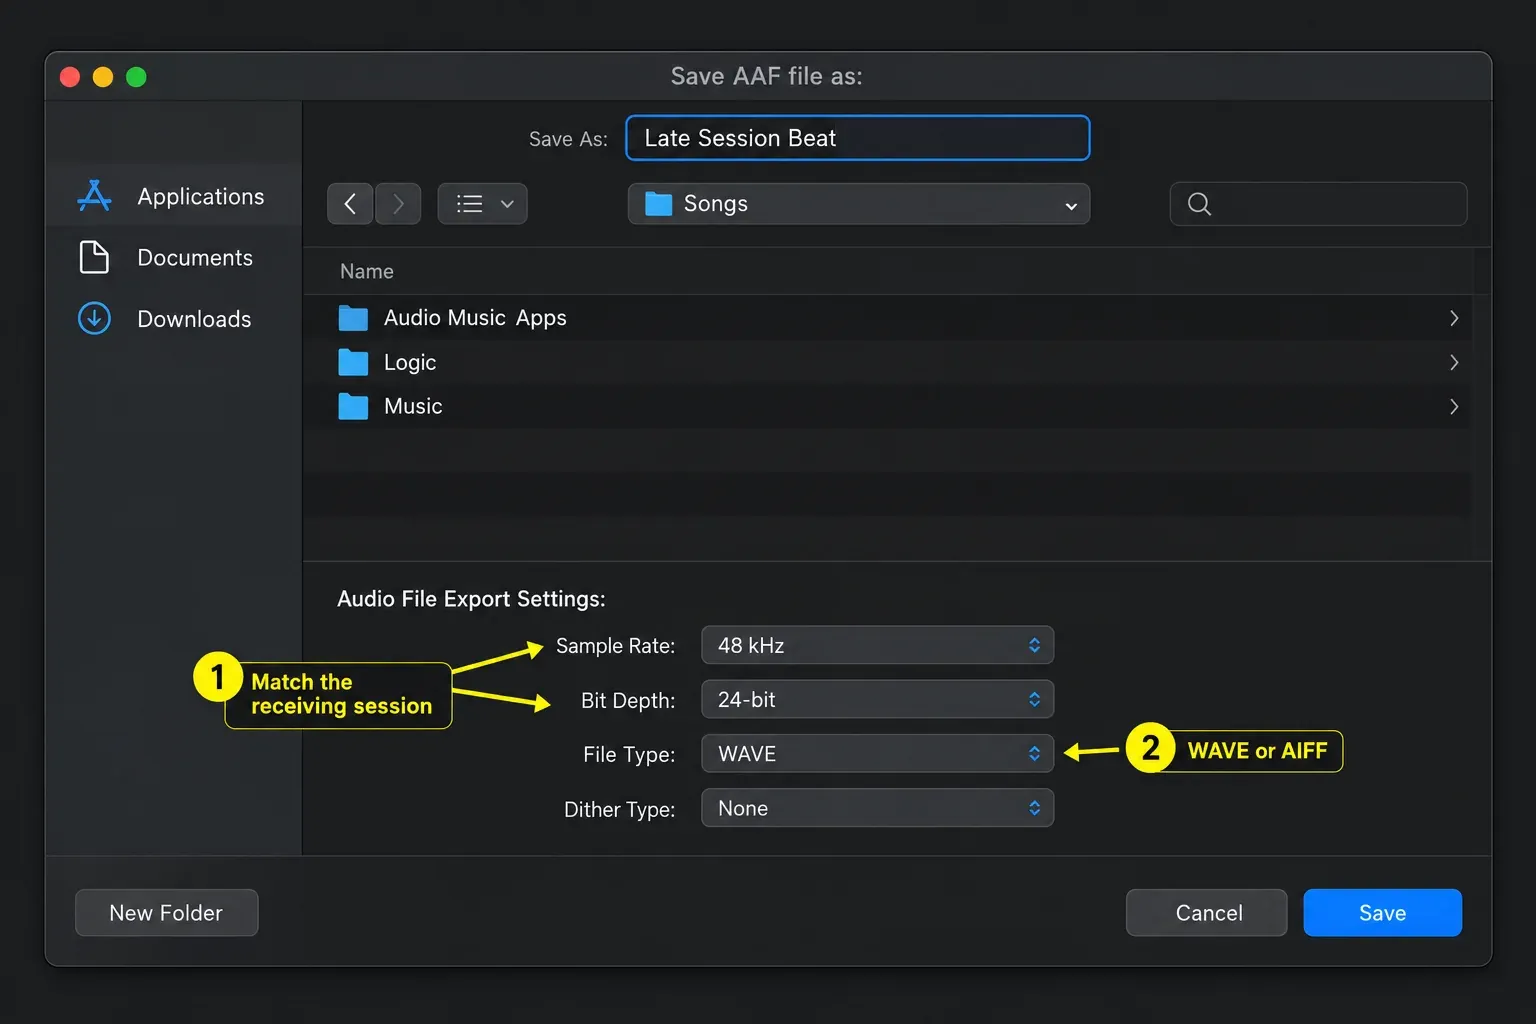Click the Downloads sidebar icon

coord(94,318)
